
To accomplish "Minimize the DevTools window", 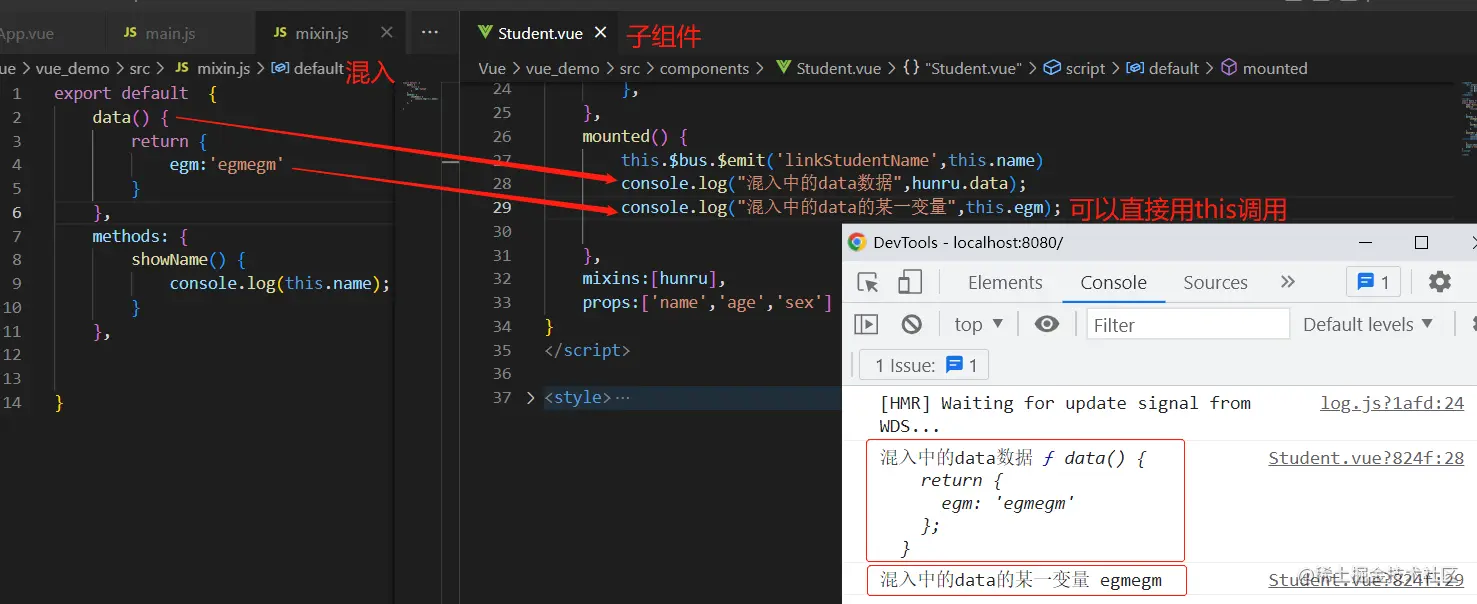I will coord(1367,242).
